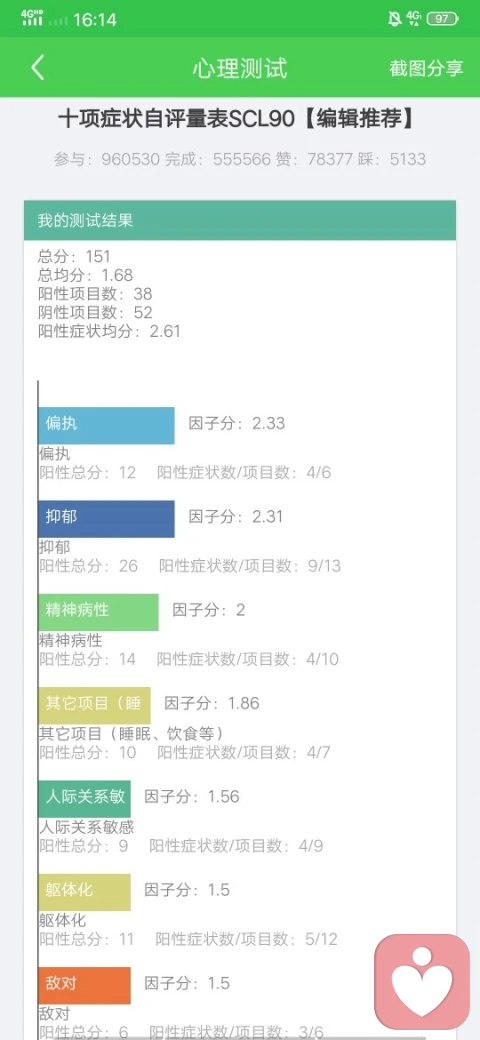This screenshot has width=480, height=1040.
Task: Tap the clock showing 16:14
Action: [x=95, y=20]
